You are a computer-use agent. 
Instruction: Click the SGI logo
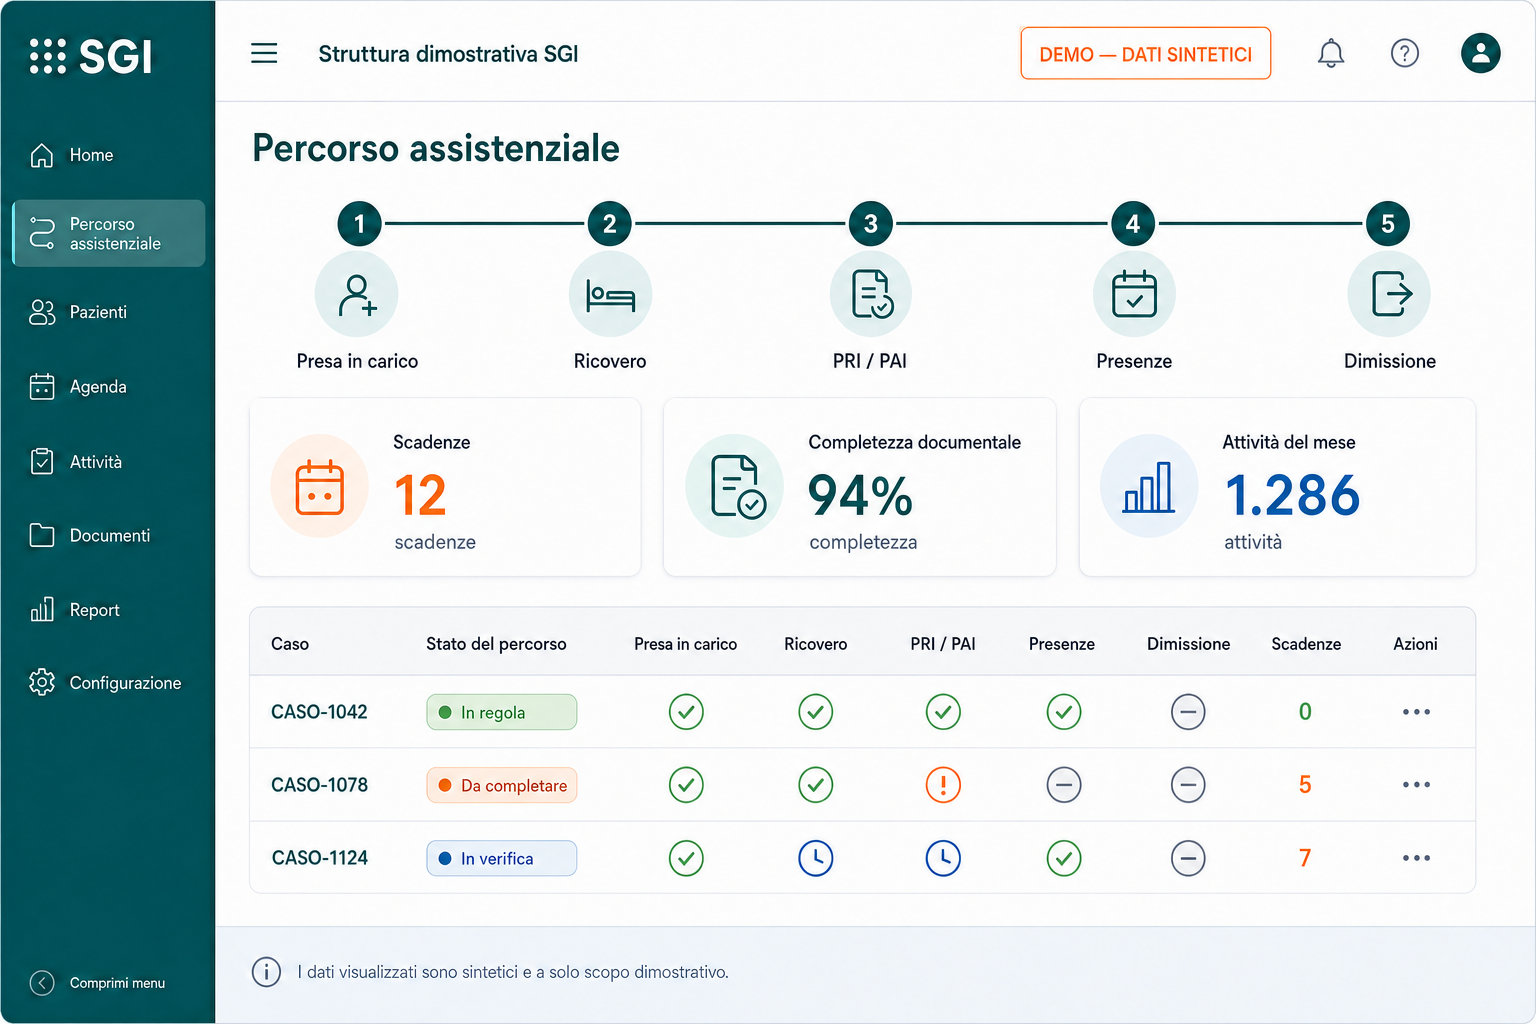91,56
